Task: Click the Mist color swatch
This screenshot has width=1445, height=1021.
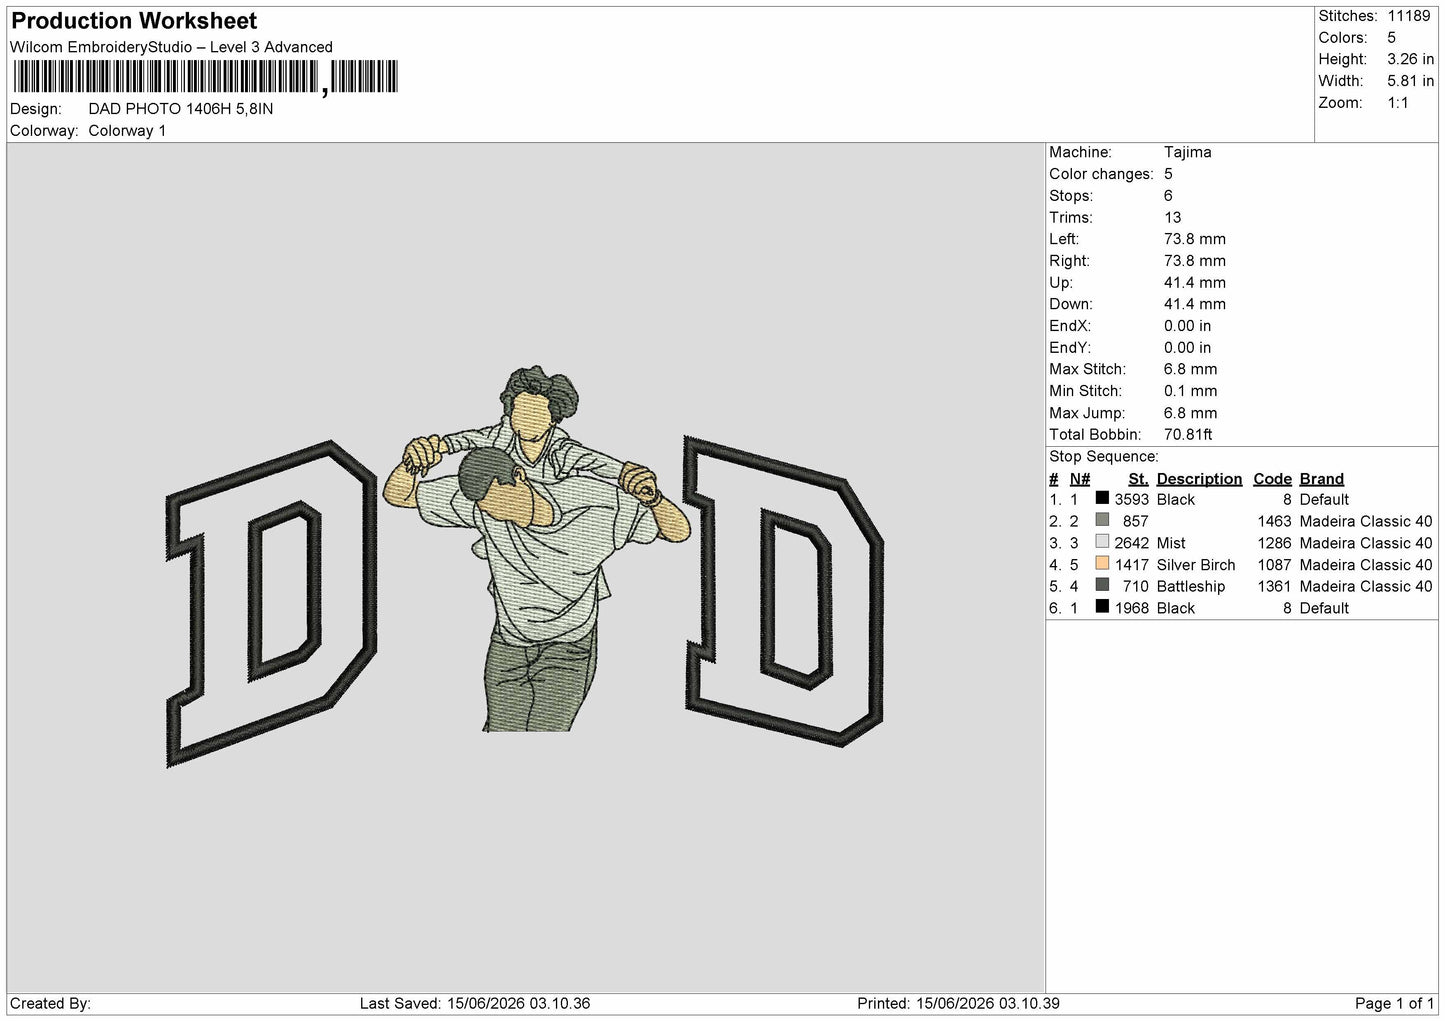Action: (x=1102, y=542)
